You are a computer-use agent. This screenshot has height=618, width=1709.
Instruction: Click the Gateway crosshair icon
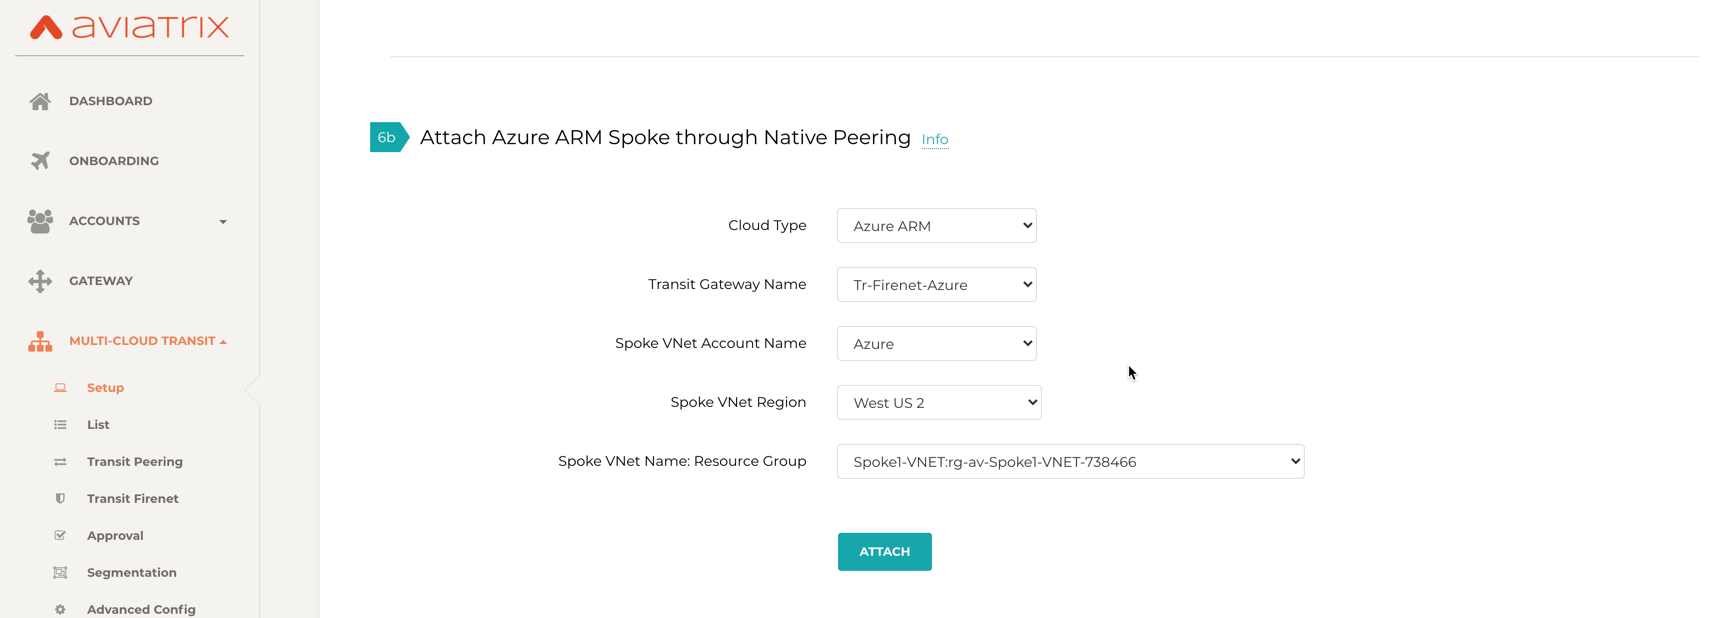click(40, 280)
